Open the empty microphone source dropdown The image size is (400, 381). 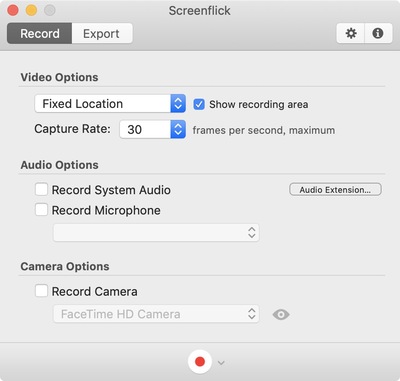pyautogui.click(x=156, y=232)
